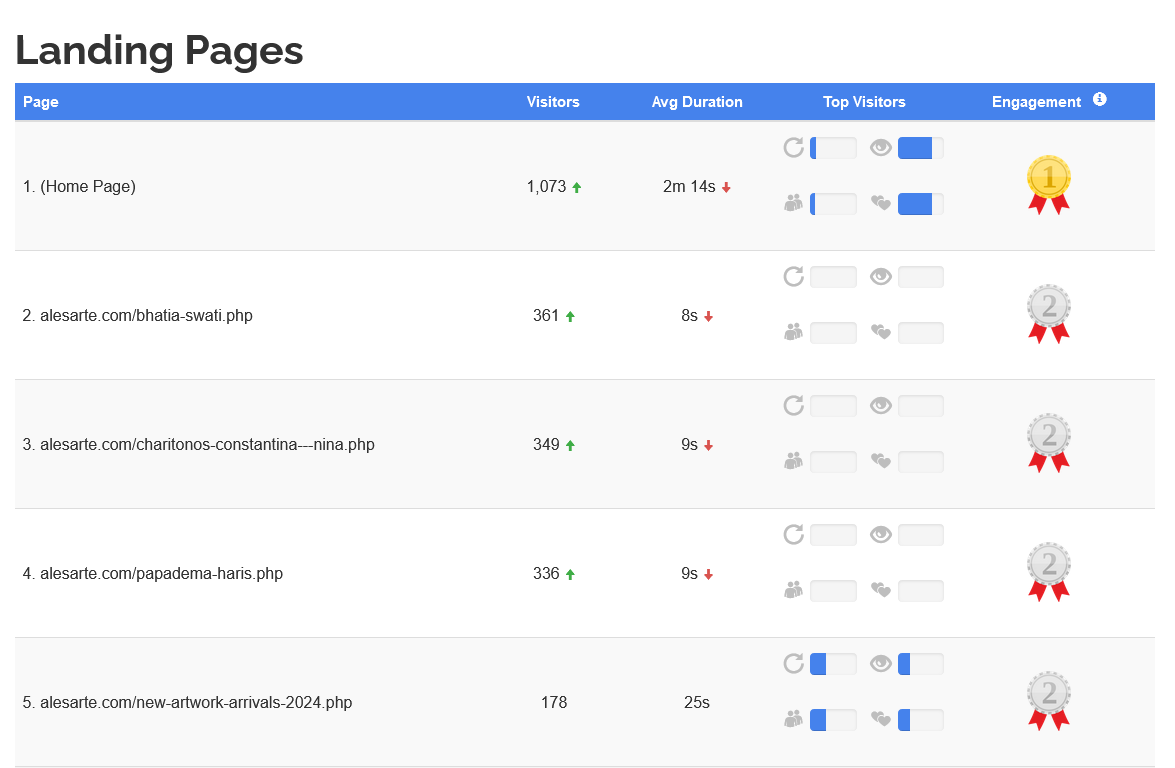Click eye icon in charitonos-constantina row
1175x768 pixels.
click(881, 405)
